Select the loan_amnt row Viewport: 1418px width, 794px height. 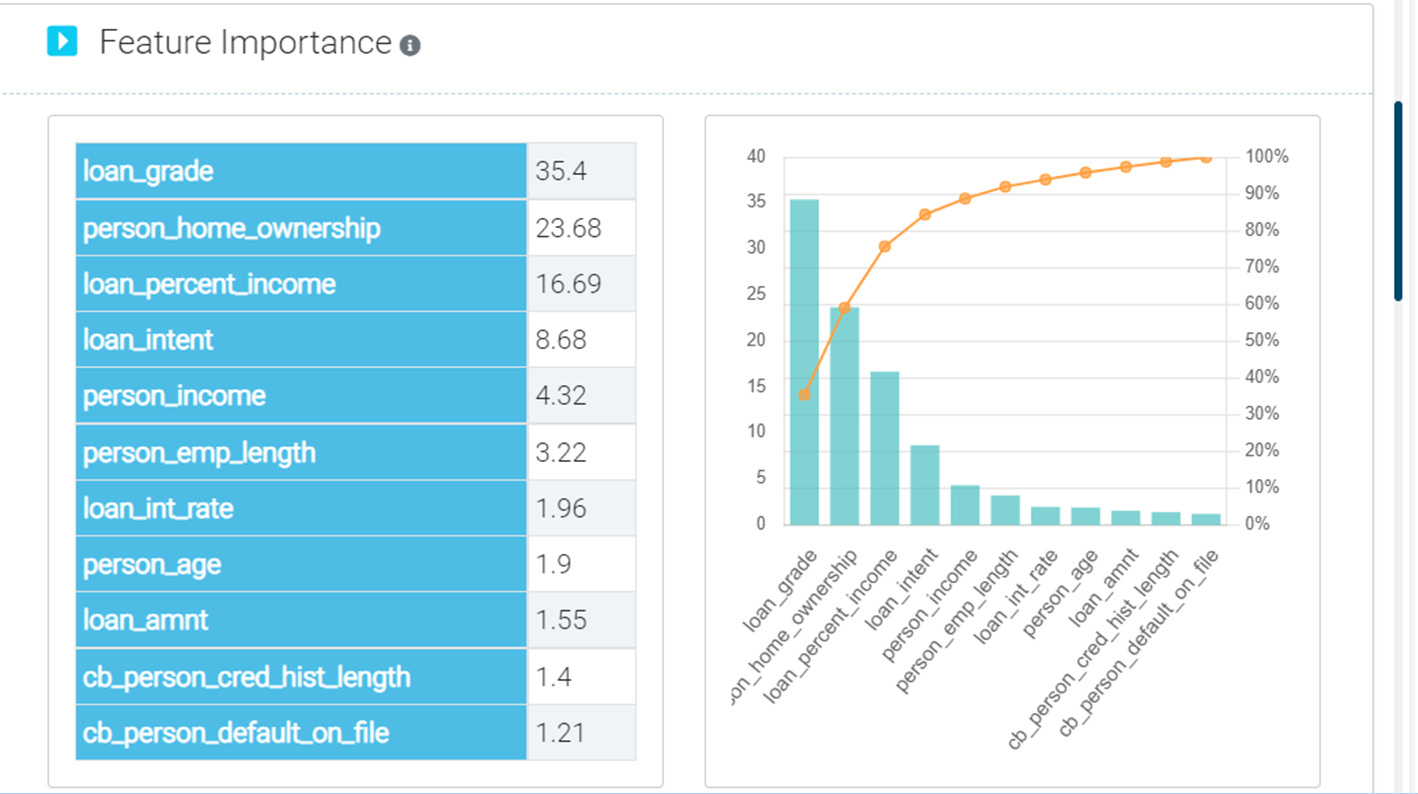(x=301, y=621)
